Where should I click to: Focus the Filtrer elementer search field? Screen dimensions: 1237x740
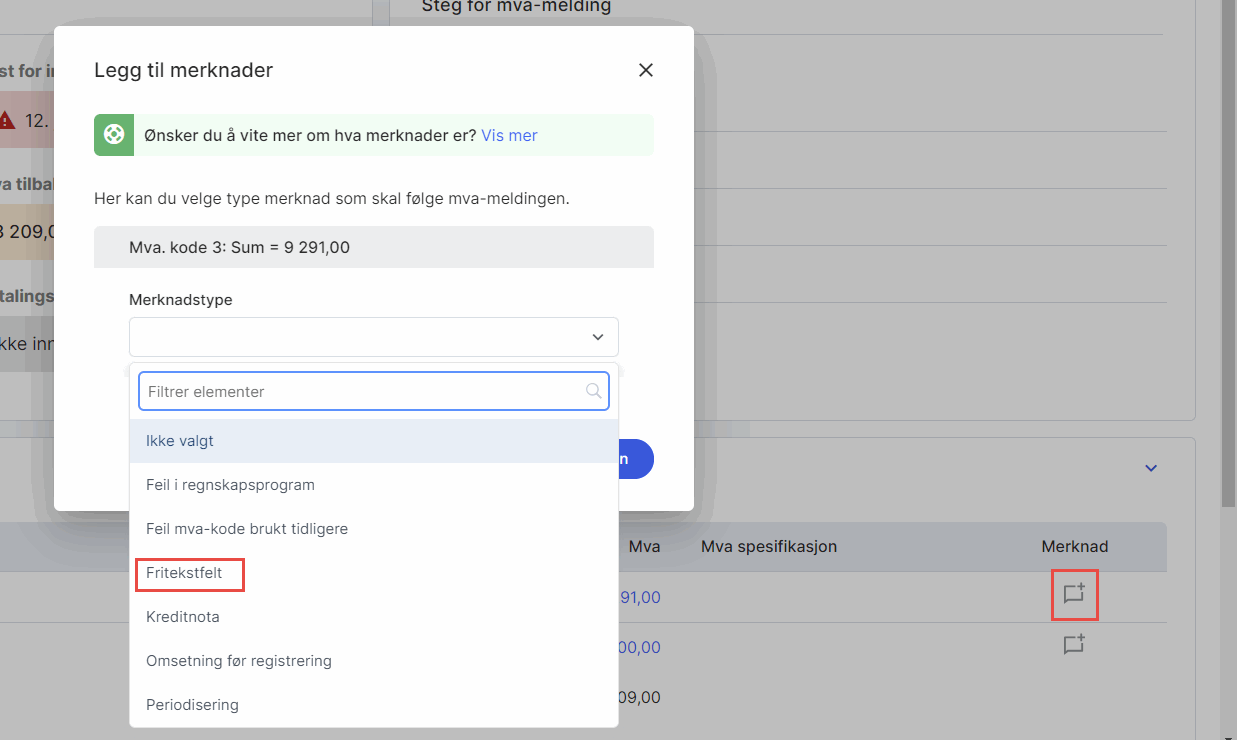point(360,392)
